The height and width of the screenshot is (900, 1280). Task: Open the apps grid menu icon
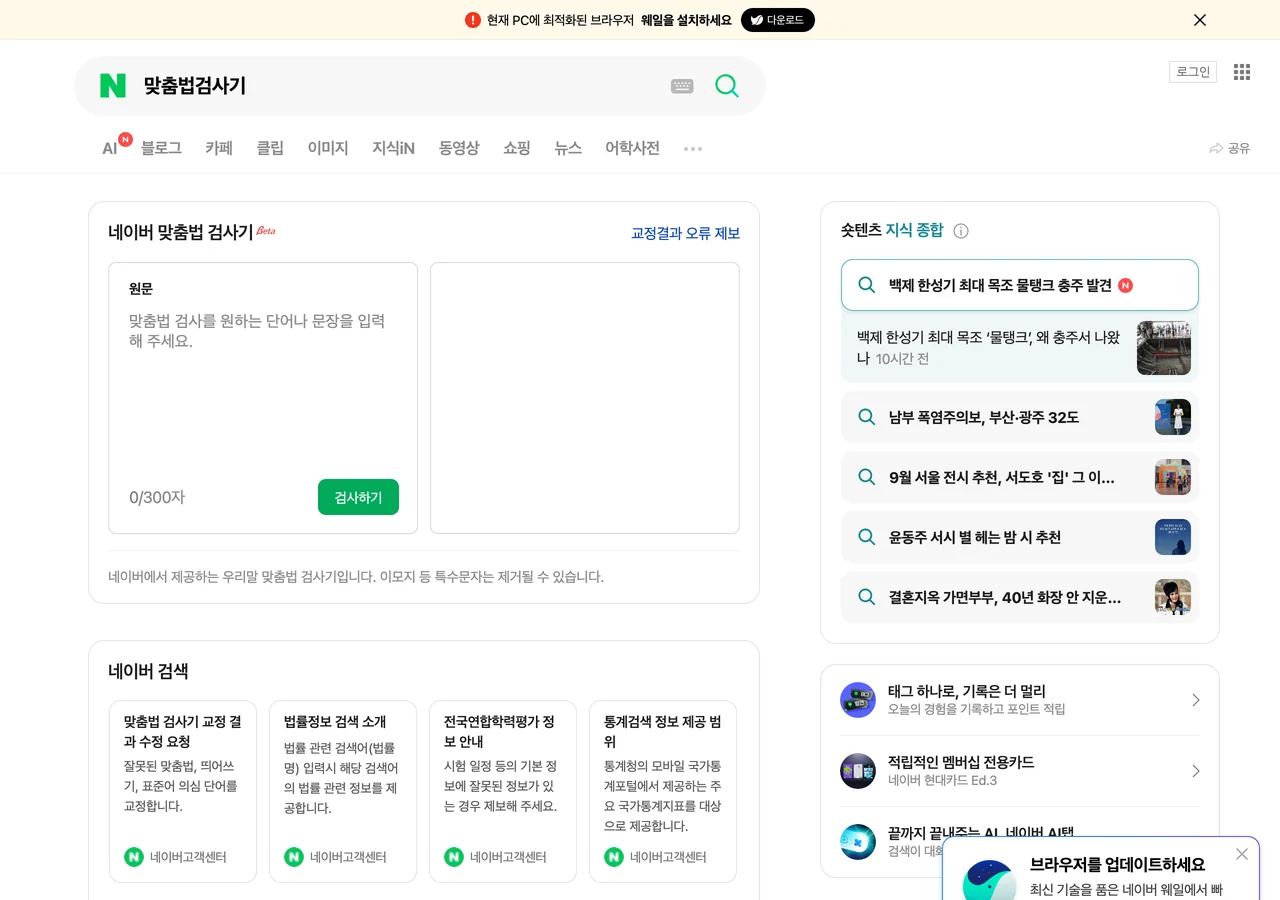(1242, 72)
